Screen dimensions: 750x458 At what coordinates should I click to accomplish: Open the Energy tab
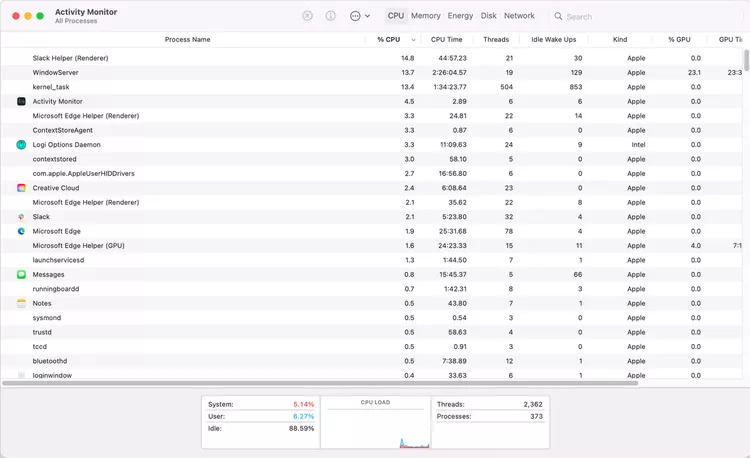pyautogui.click(x=460, y=16)
